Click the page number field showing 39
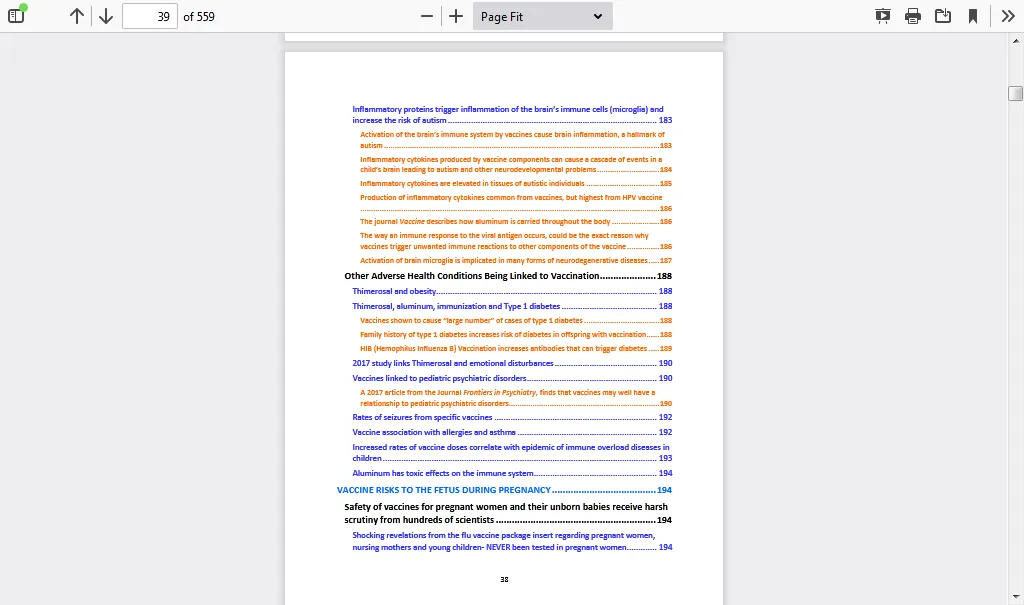Screen dimensions: 1024x605 coord(150,16)
